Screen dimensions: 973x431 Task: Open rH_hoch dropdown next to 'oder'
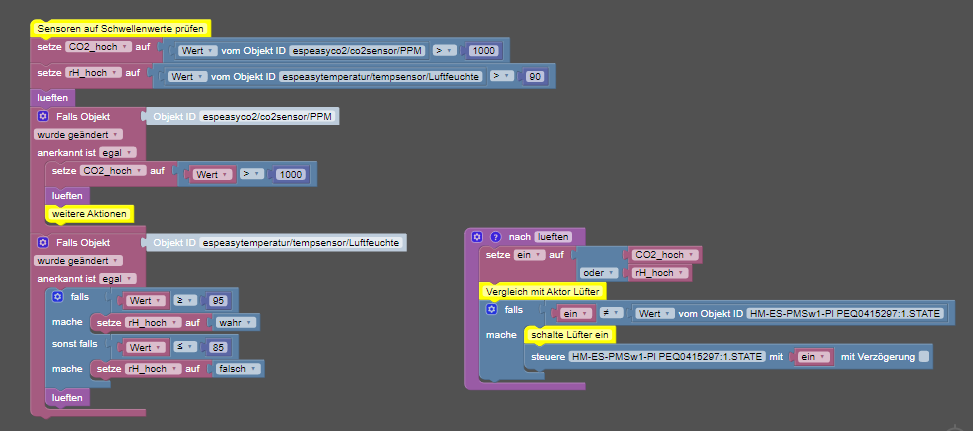(x=660, y=273)
